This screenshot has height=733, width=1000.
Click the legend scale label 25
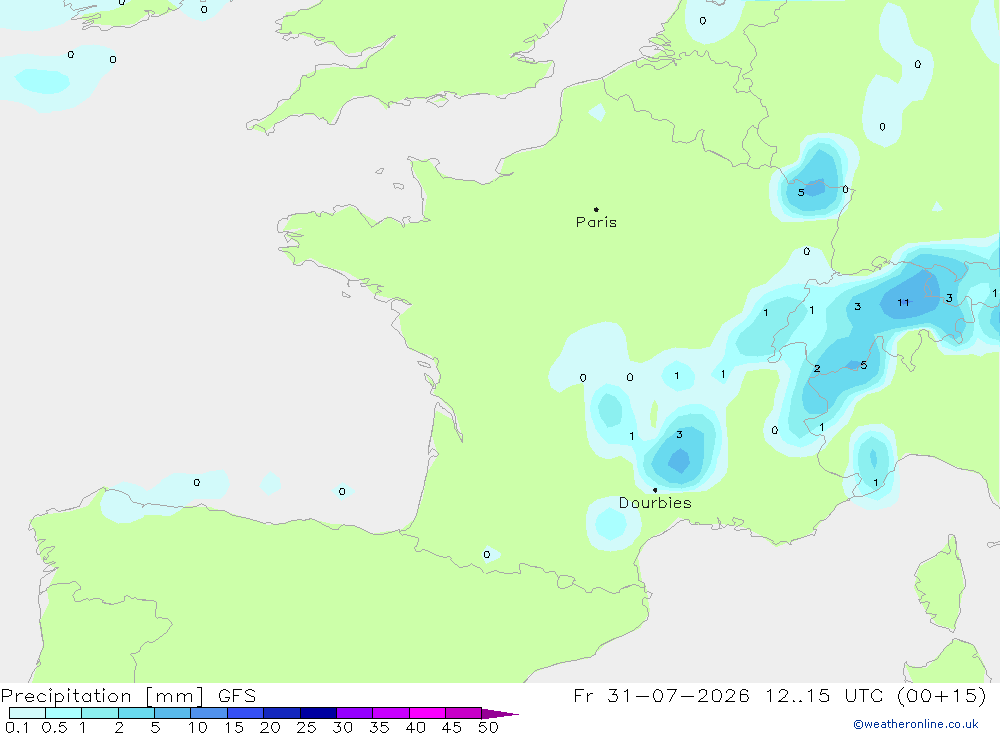(x=306, y=727)
